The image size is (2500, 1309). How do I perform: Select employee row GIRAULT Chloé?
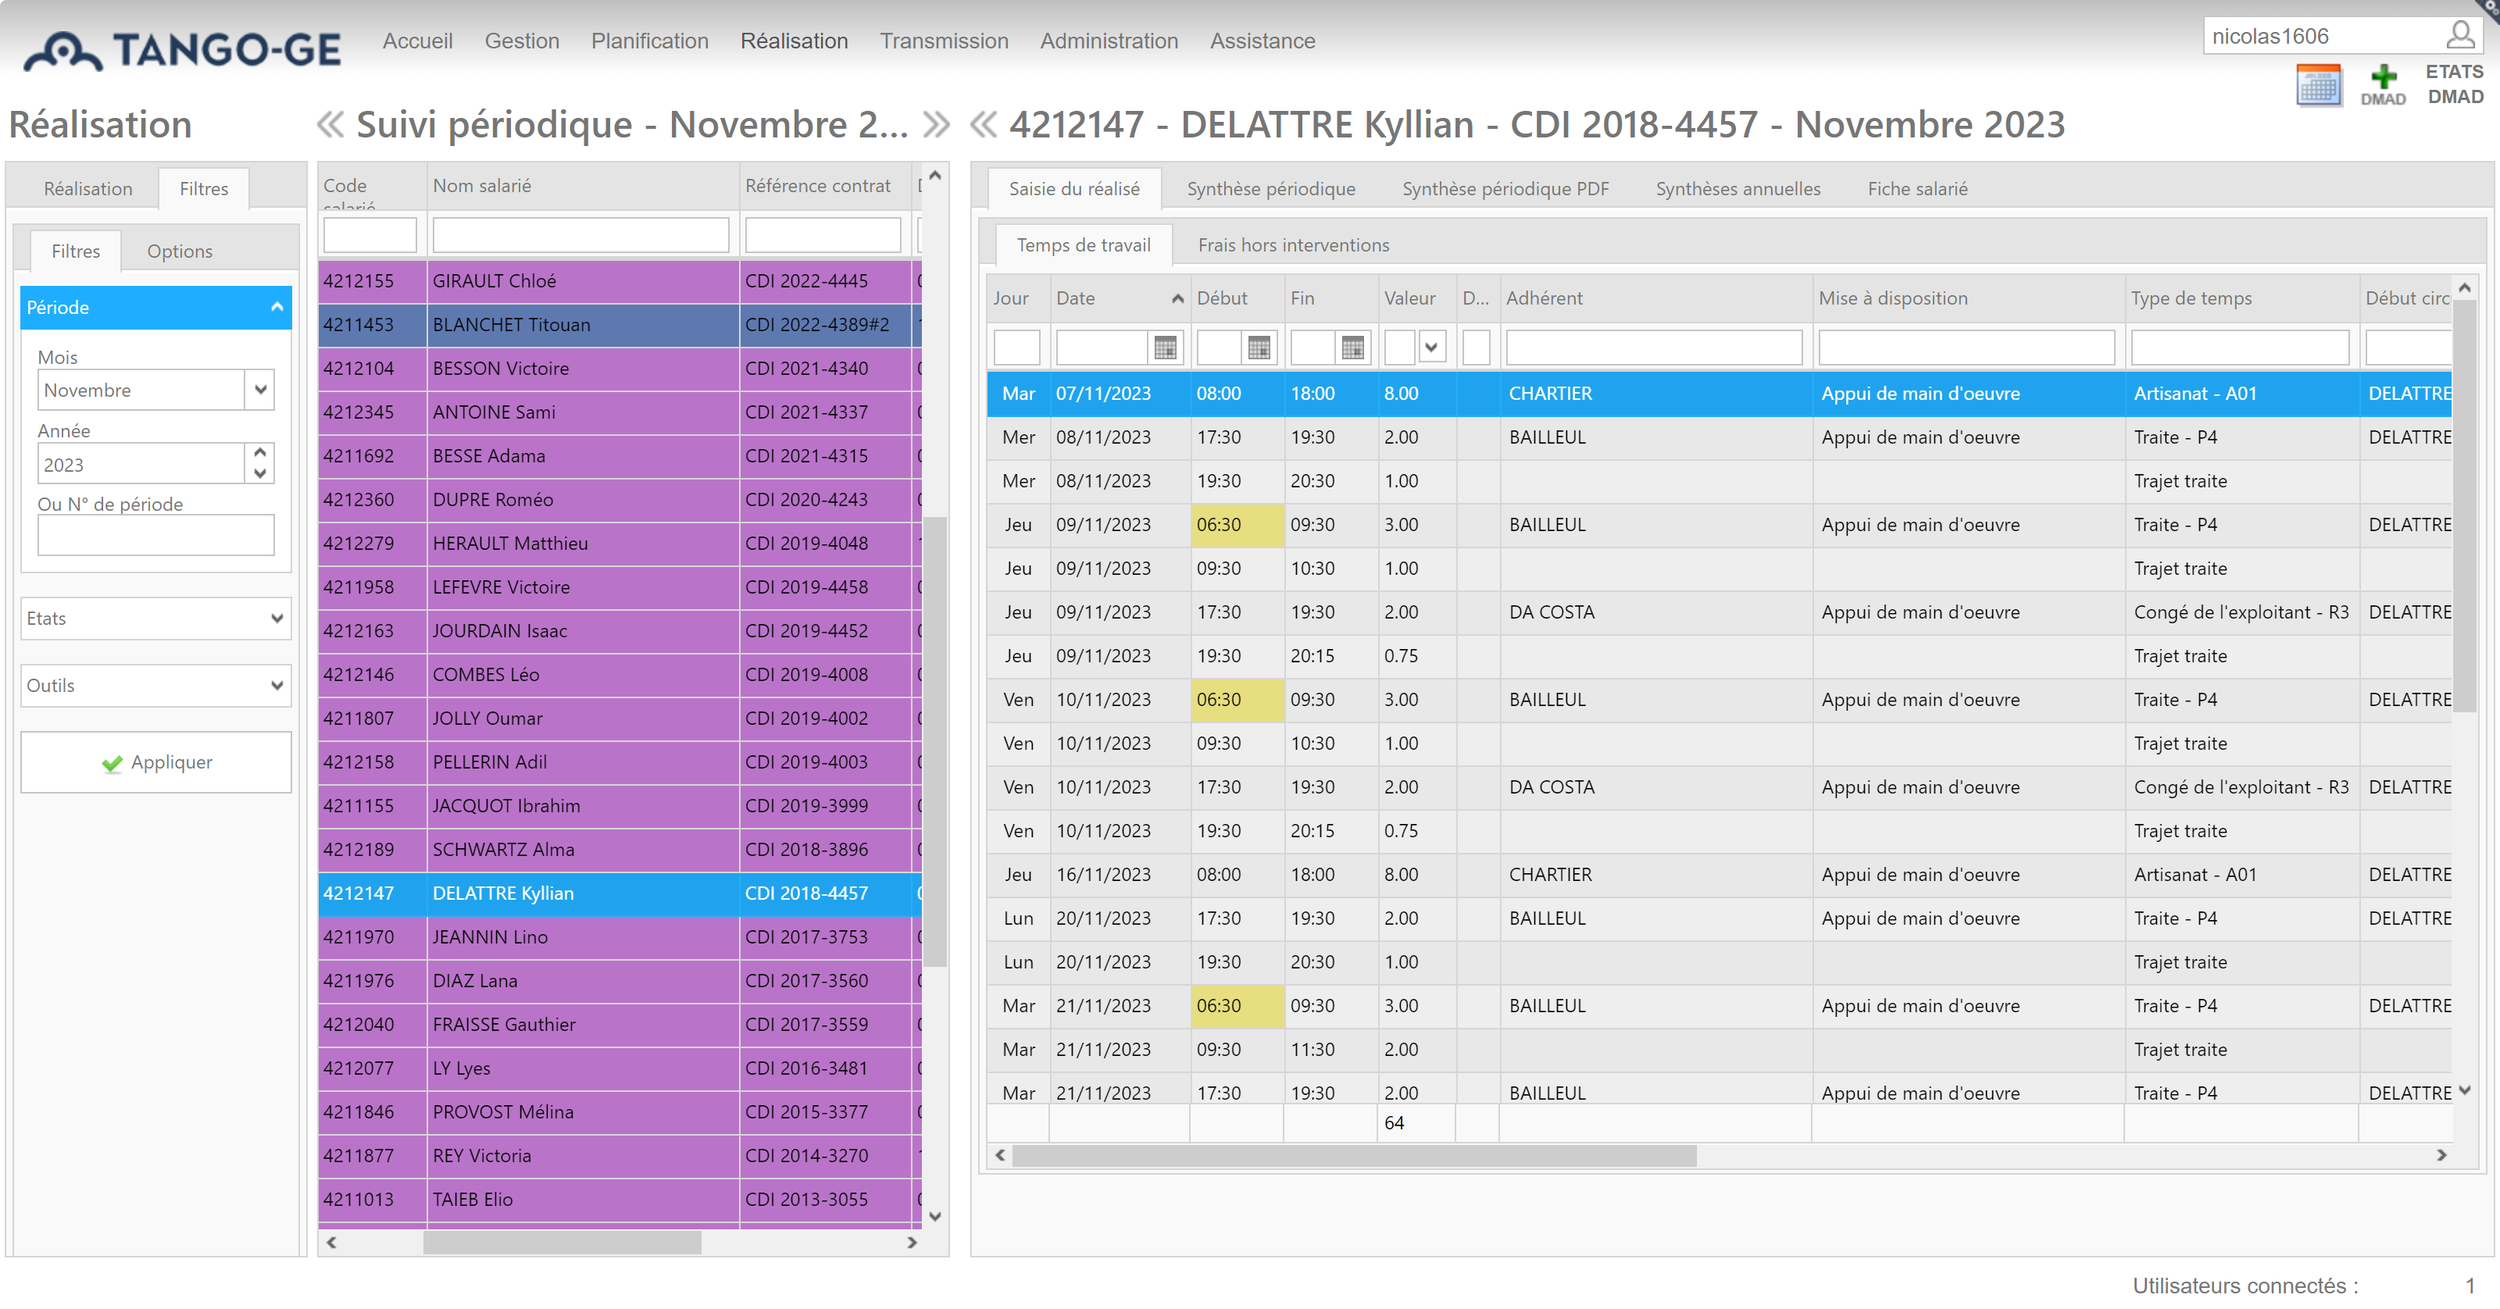click(618, 281)
